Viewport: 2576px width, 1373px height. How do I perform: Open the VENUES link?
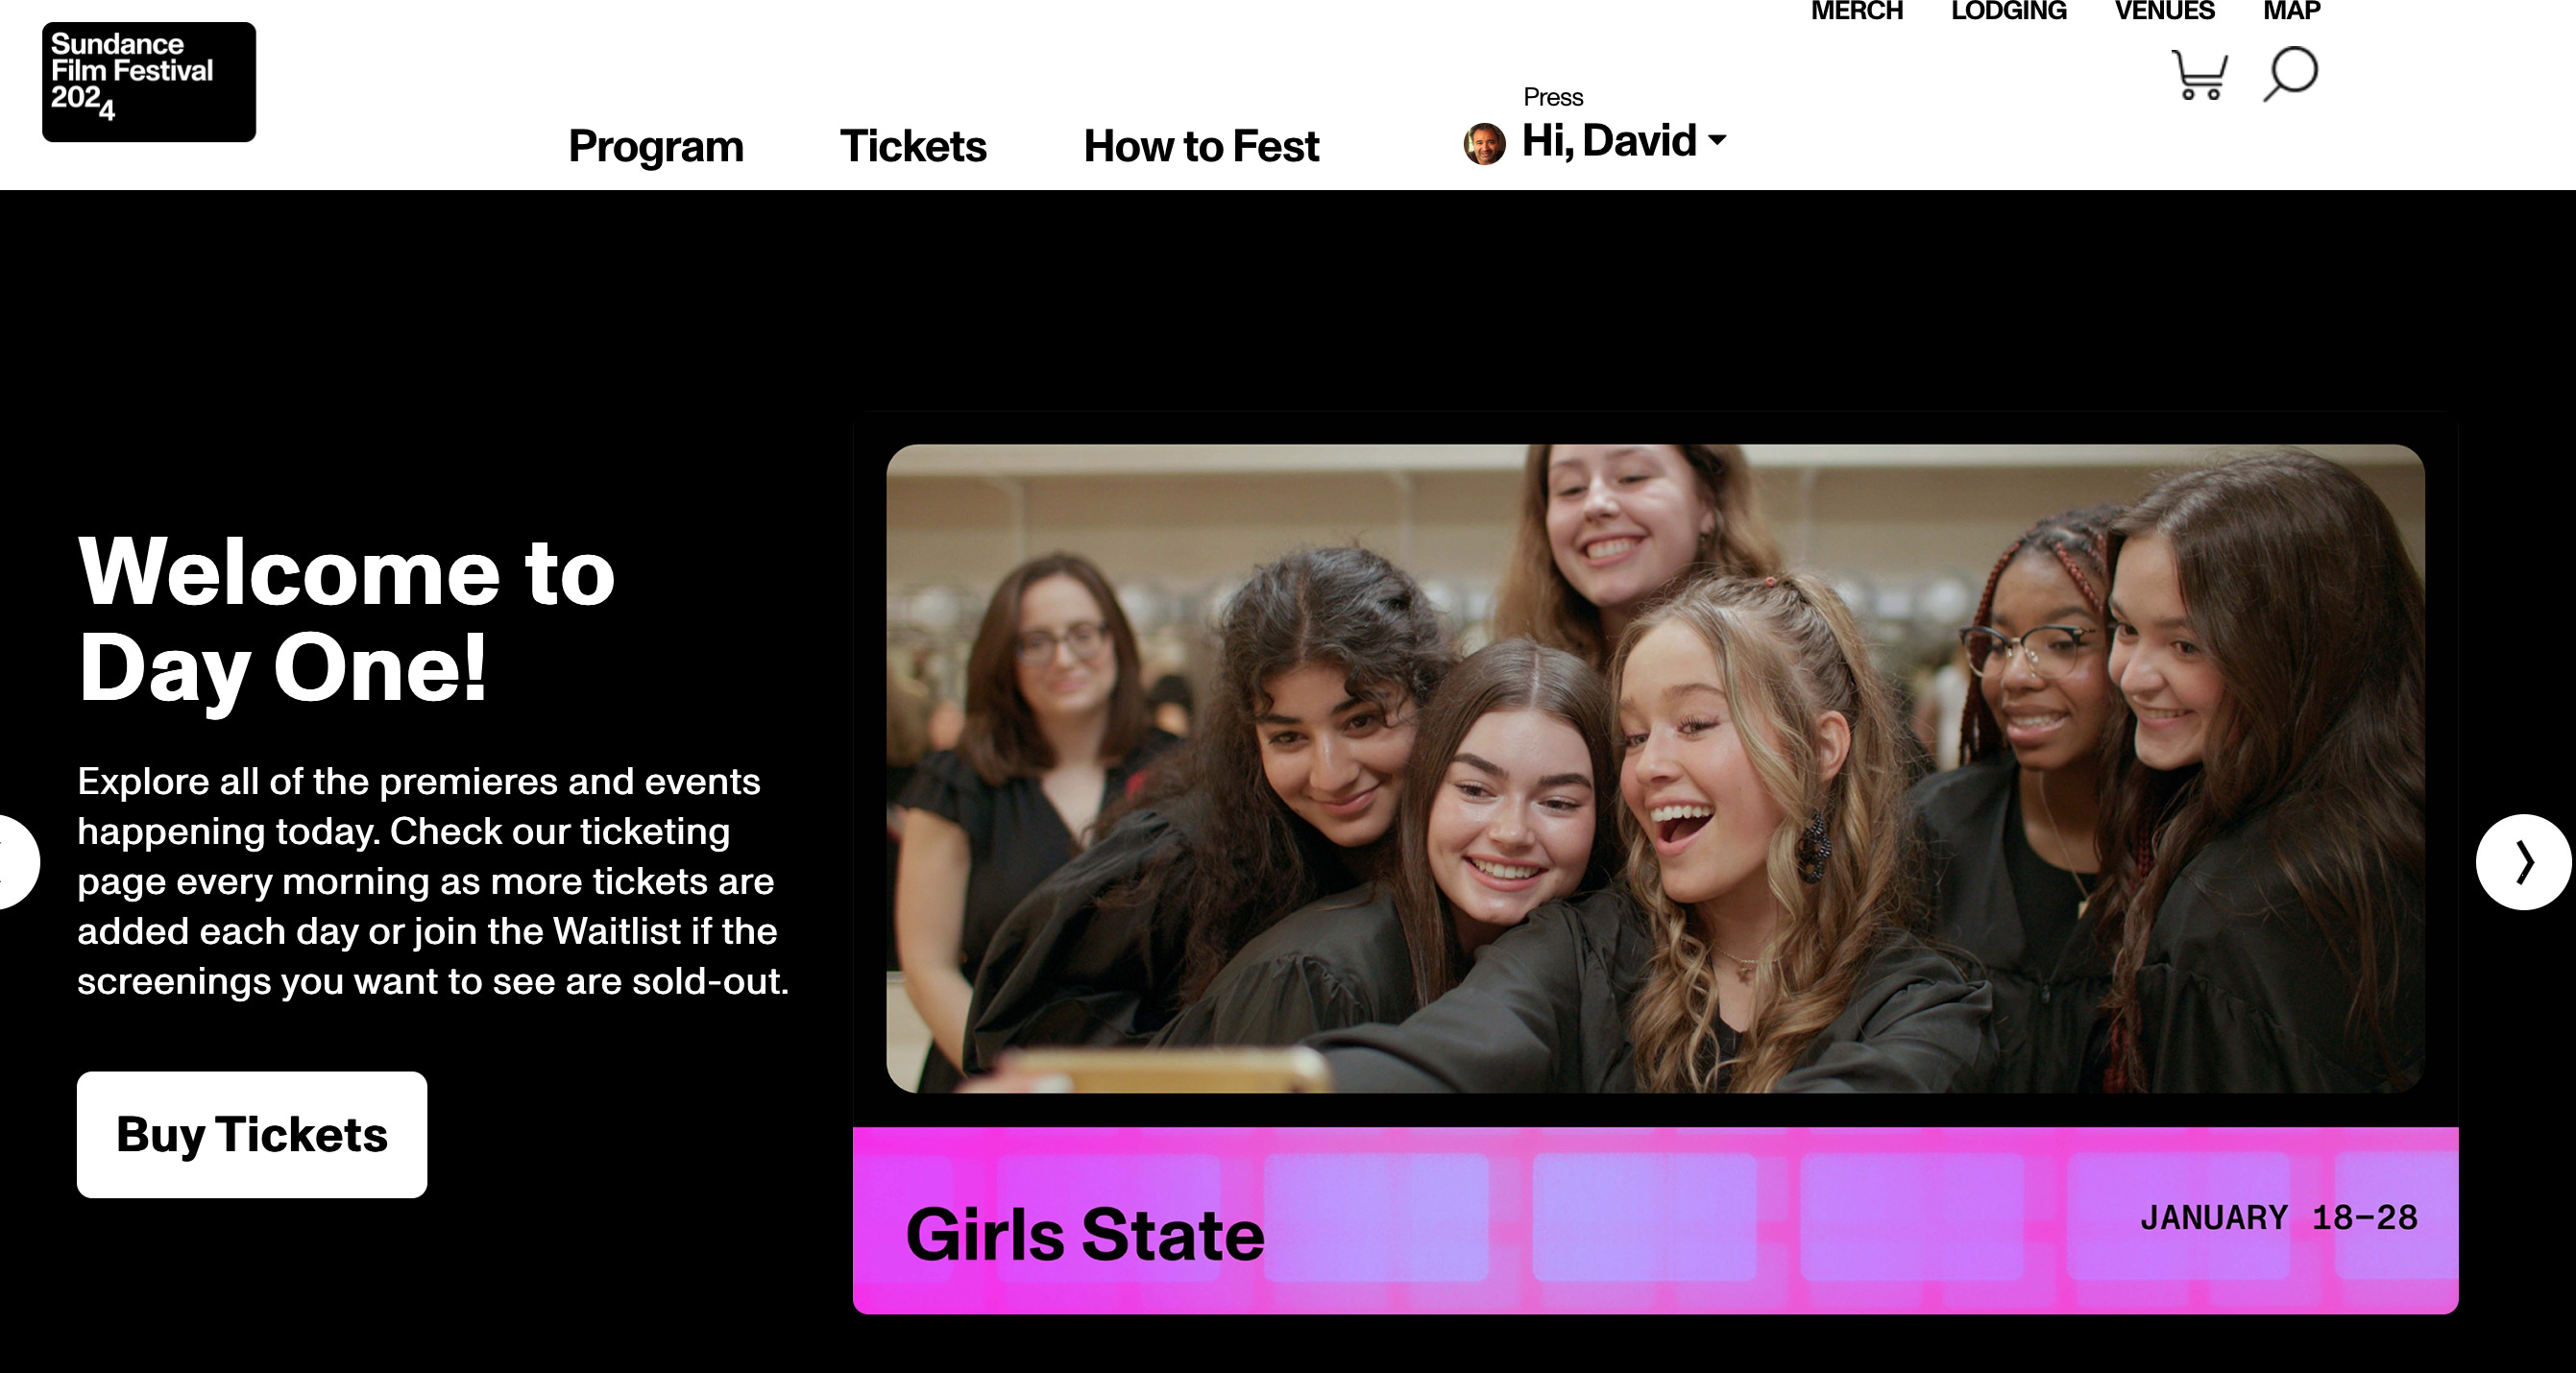pyautogui.click(x=2164, y=11)
